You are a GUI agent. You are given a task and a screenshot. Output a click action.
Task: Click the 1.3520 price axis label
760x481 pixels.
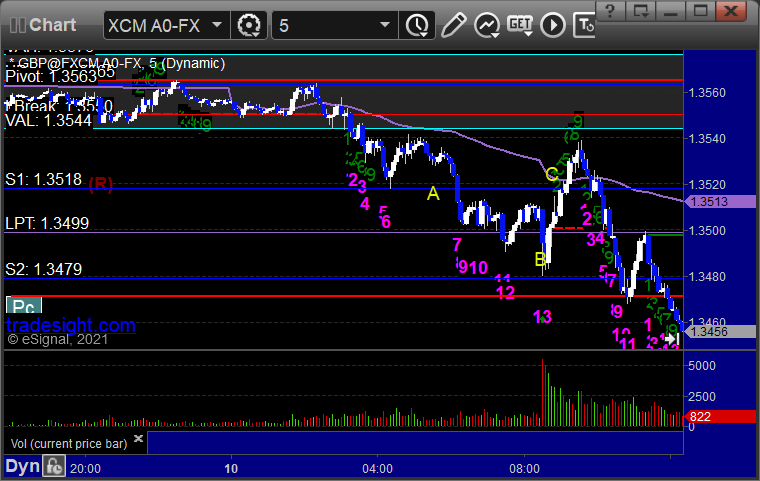708,185
